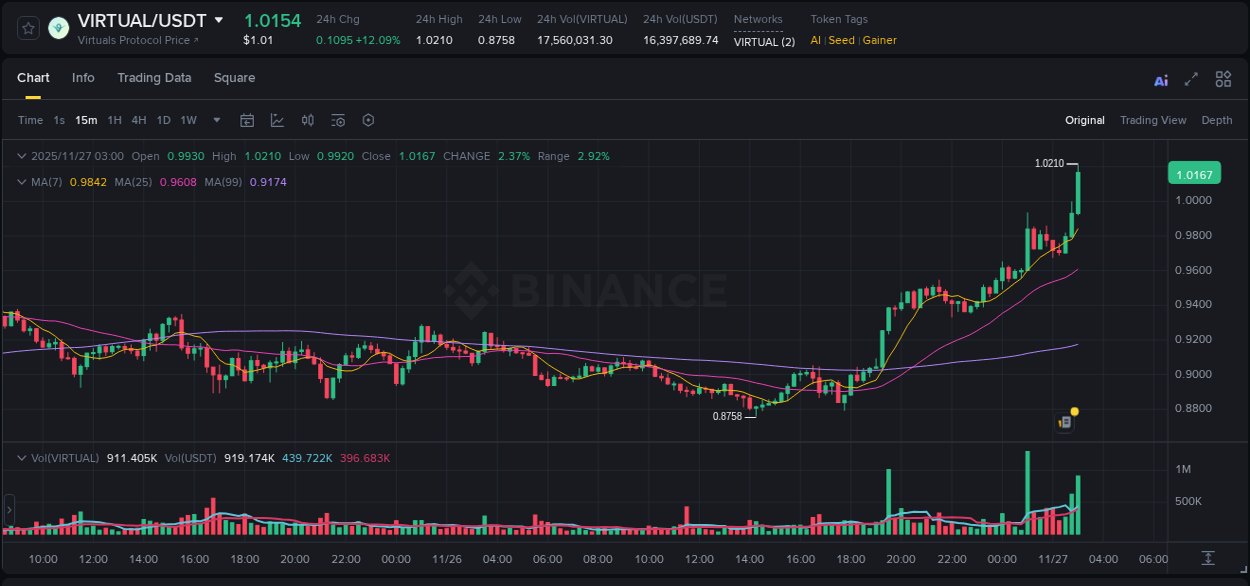Open the VIRTUAL/USDT pair selector dropdown
The height and width of the screenshot is (586, 1250).
(219, 19)
